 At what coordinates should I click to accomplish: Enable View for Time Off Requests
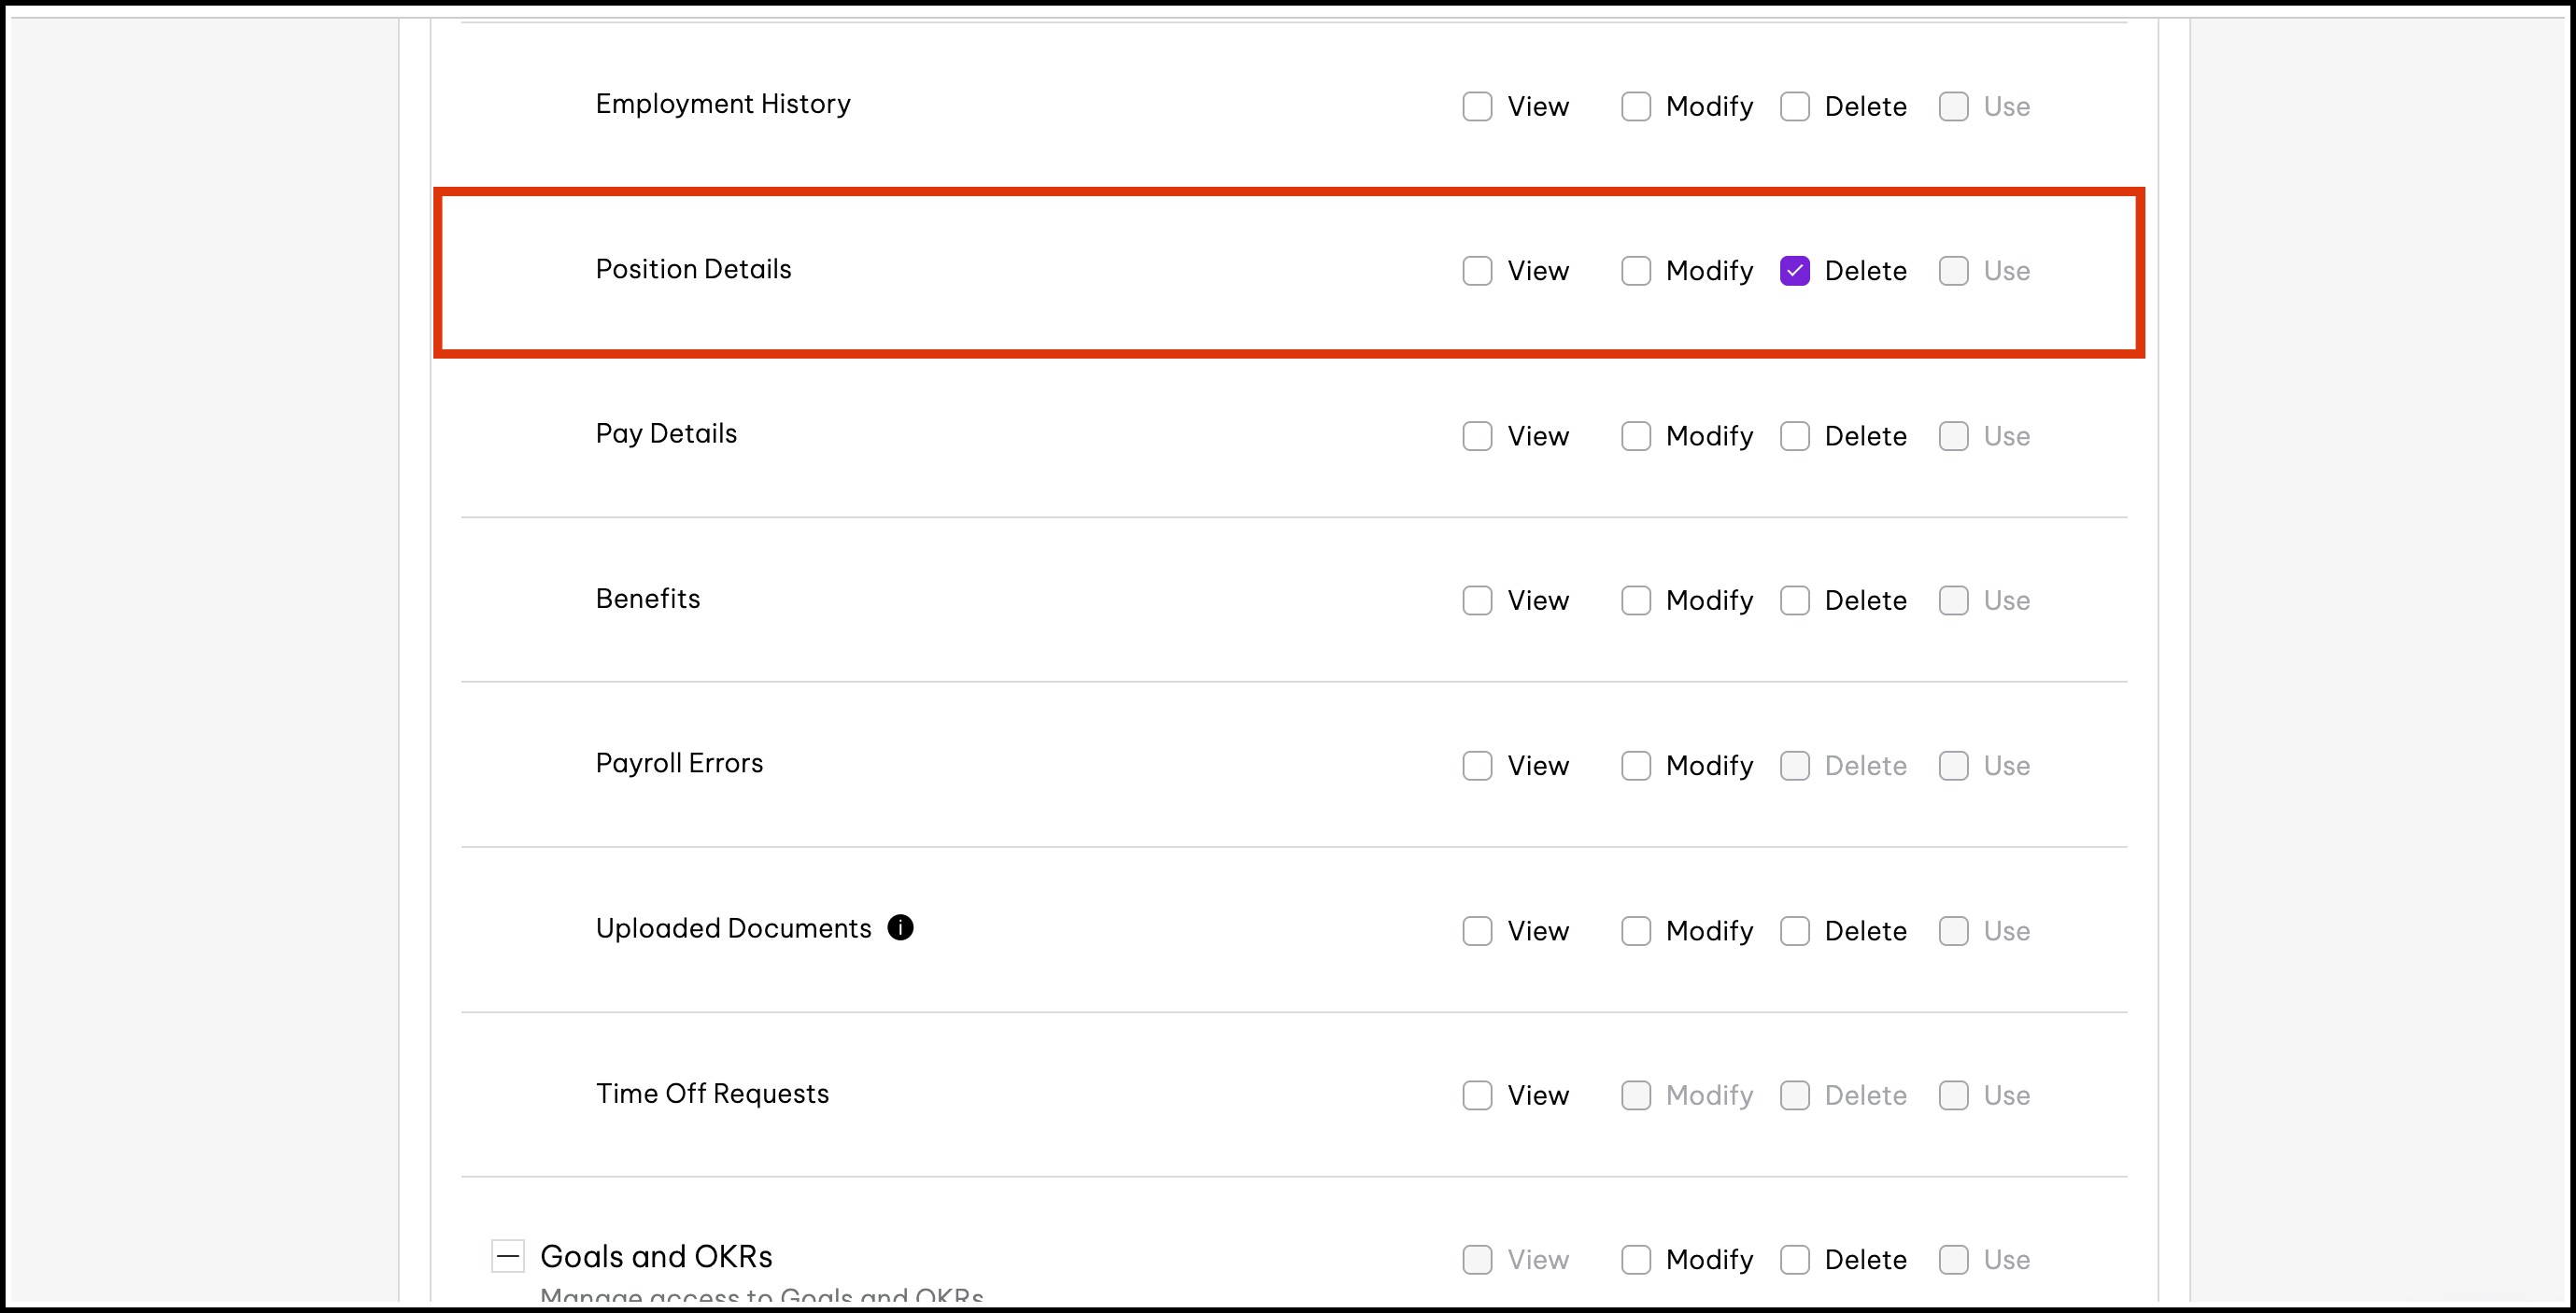[x=1477, y=1095]
